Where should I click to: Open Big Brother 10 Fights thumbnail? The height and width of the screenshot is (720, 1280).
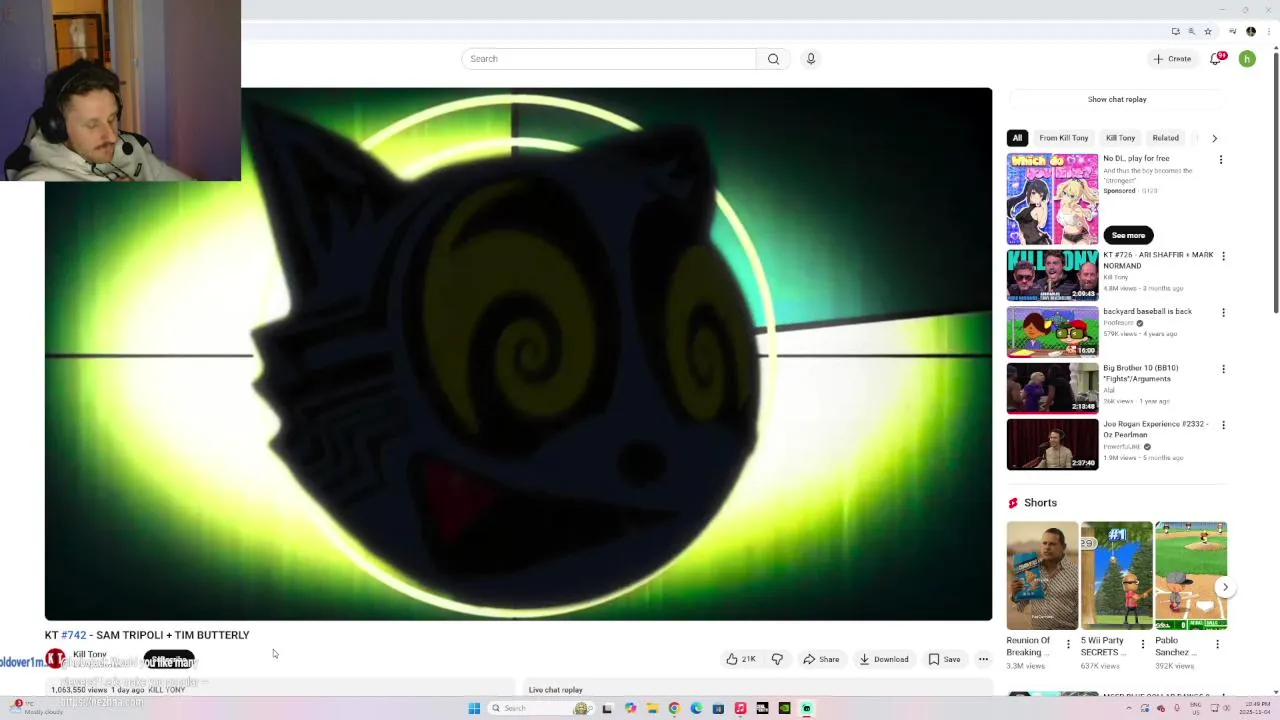coord(1052,388)
